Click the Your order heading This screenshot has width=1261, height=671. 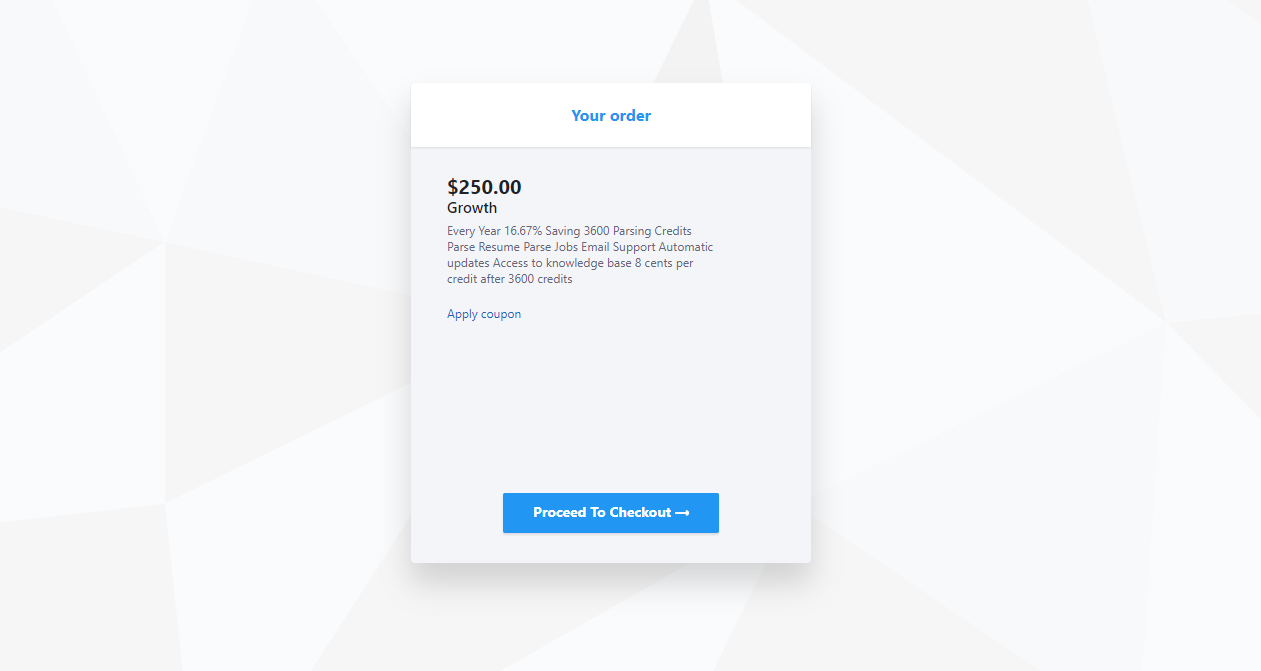[611, 116]
